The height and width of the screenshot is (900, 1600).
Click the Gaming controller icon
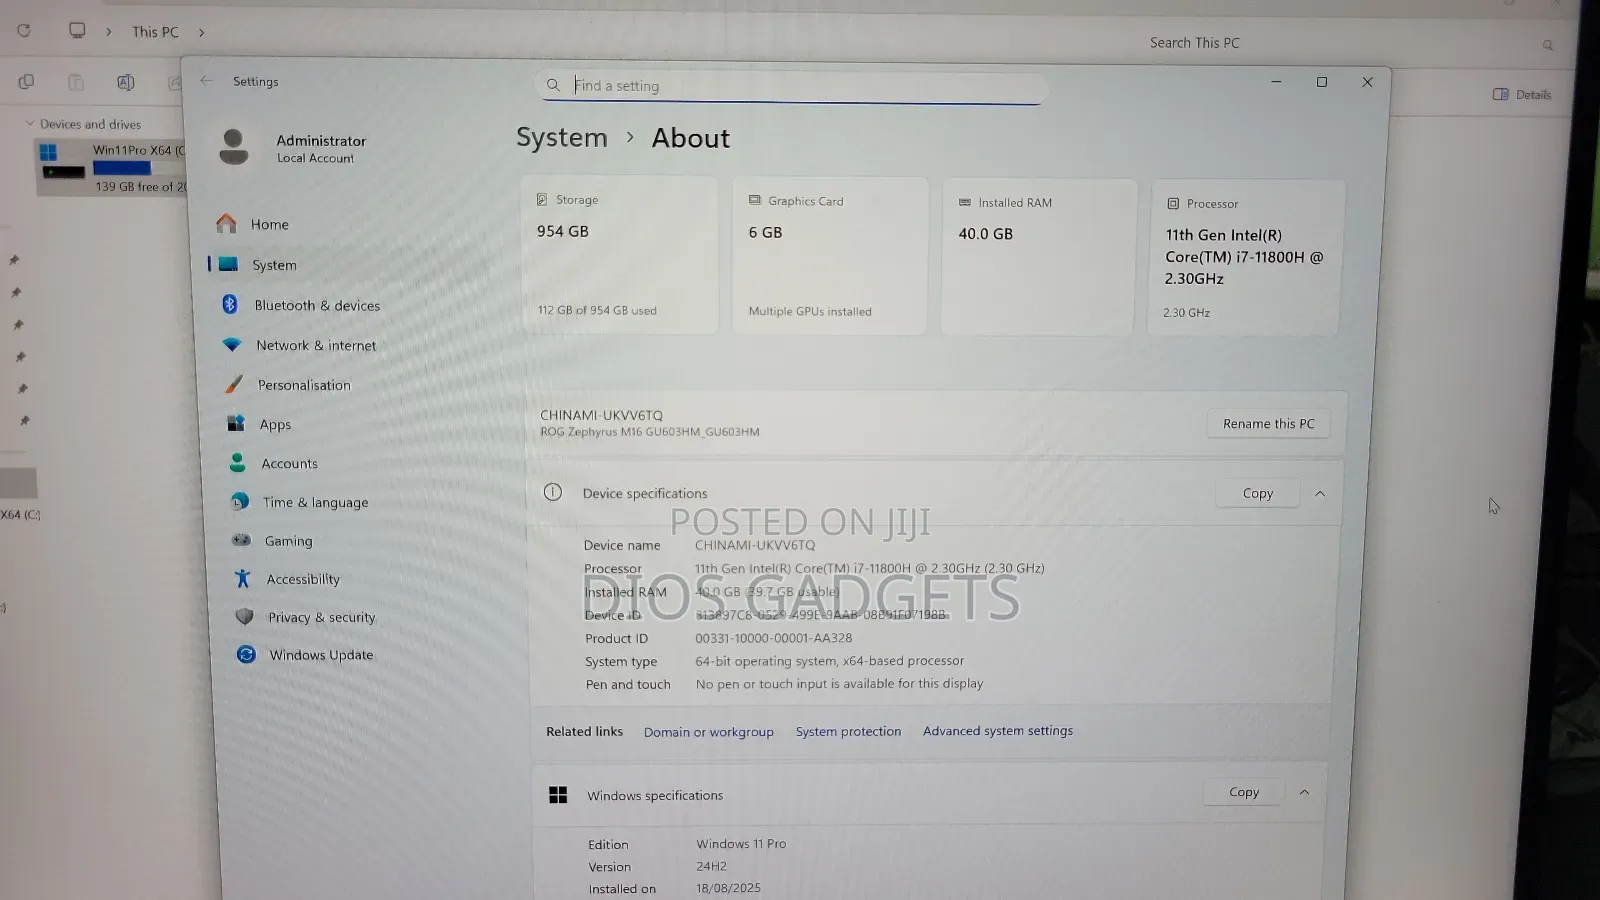pos(242,540)
